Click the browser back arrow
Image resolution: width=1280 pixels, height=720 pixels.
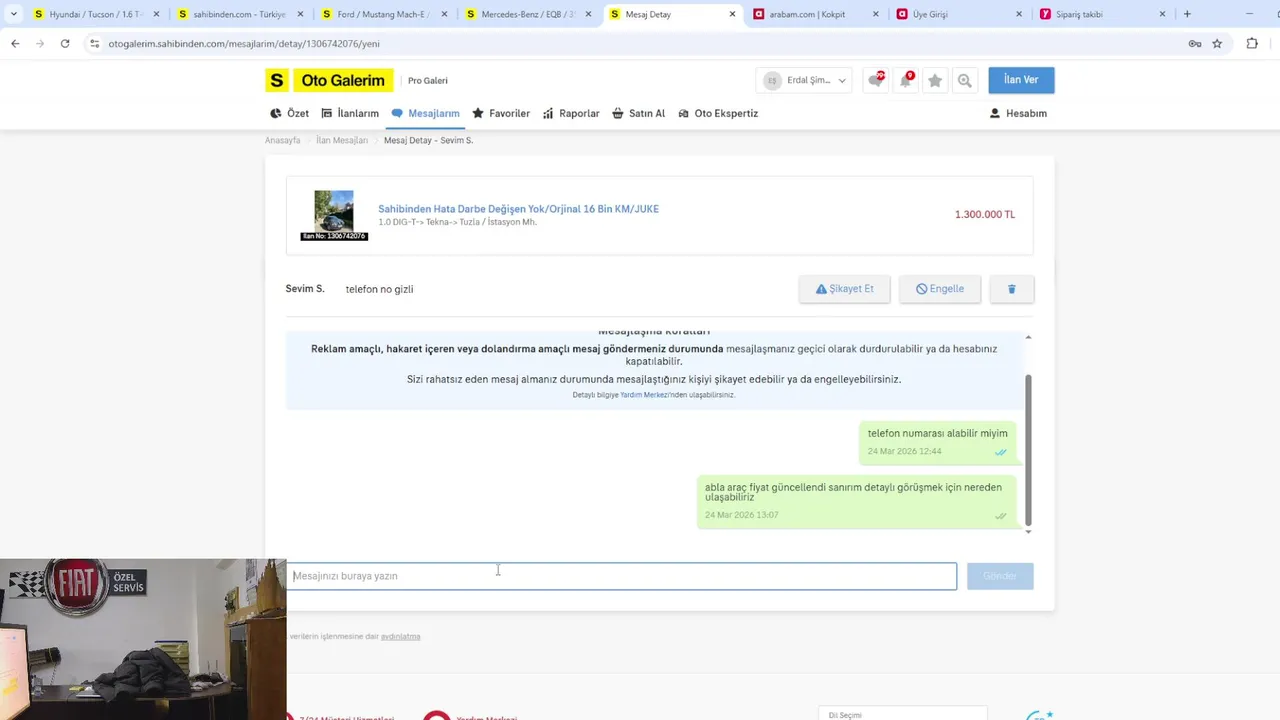15,44
